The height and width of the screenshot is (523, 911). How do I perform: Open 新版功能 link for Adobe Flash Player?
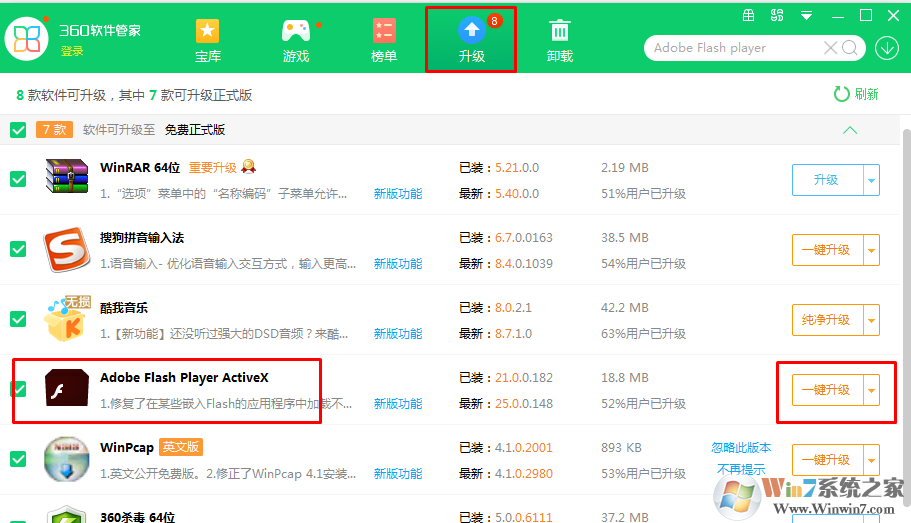(x=398, y=403)
